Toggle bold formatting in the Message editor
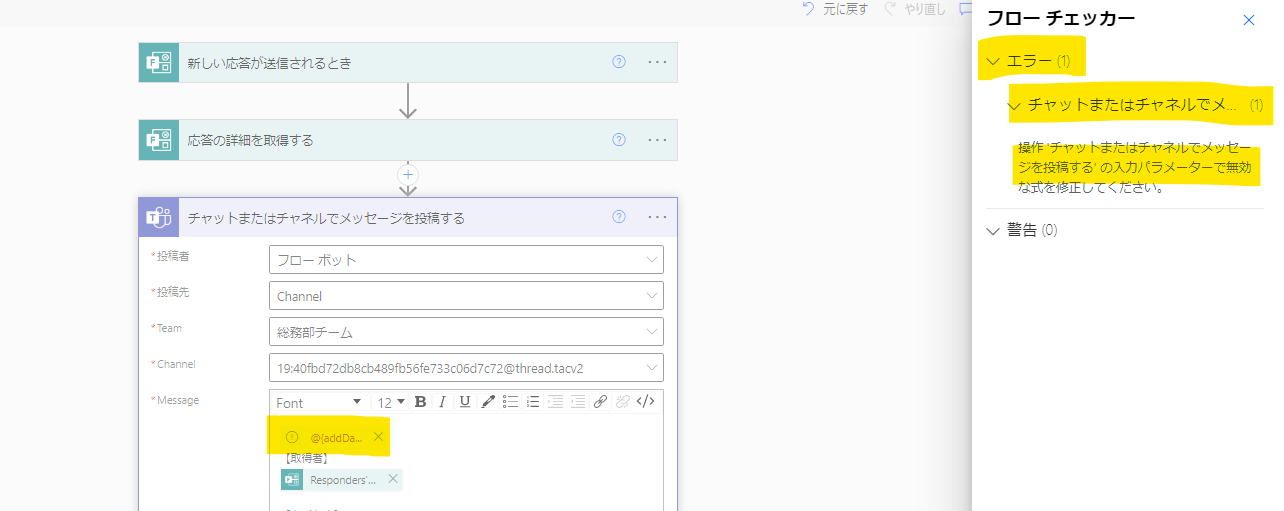The image size is (1284, 511). tap(420, 402)
